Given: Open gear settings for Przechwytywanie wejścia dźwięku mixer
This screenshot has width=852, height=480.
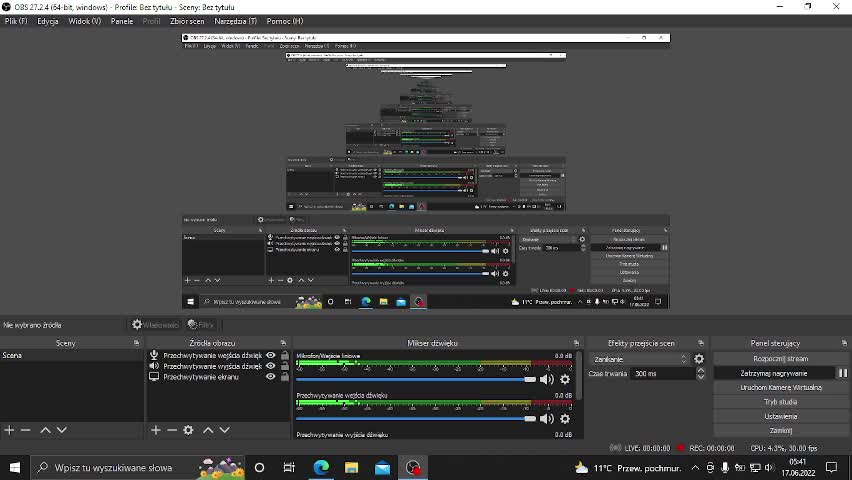Looking at the screenshot, I should click(565, 419).
